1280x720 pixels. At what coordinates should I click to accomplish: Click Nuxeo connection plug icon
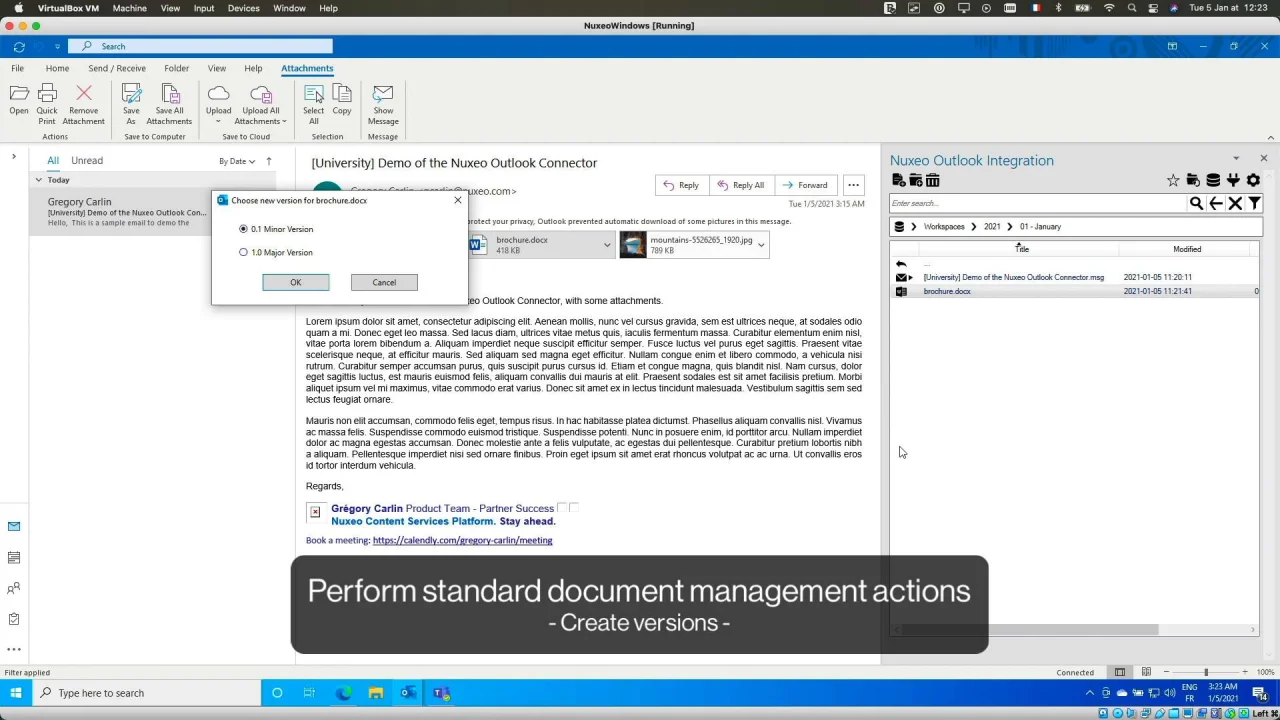tap(1233, 180)
